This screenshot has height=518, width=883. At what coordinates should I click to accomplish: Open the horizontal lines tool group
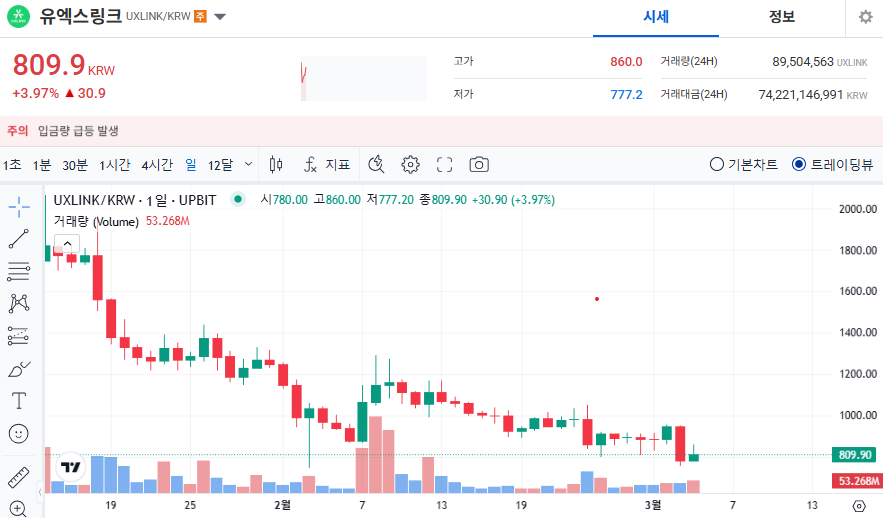point(19,271)
